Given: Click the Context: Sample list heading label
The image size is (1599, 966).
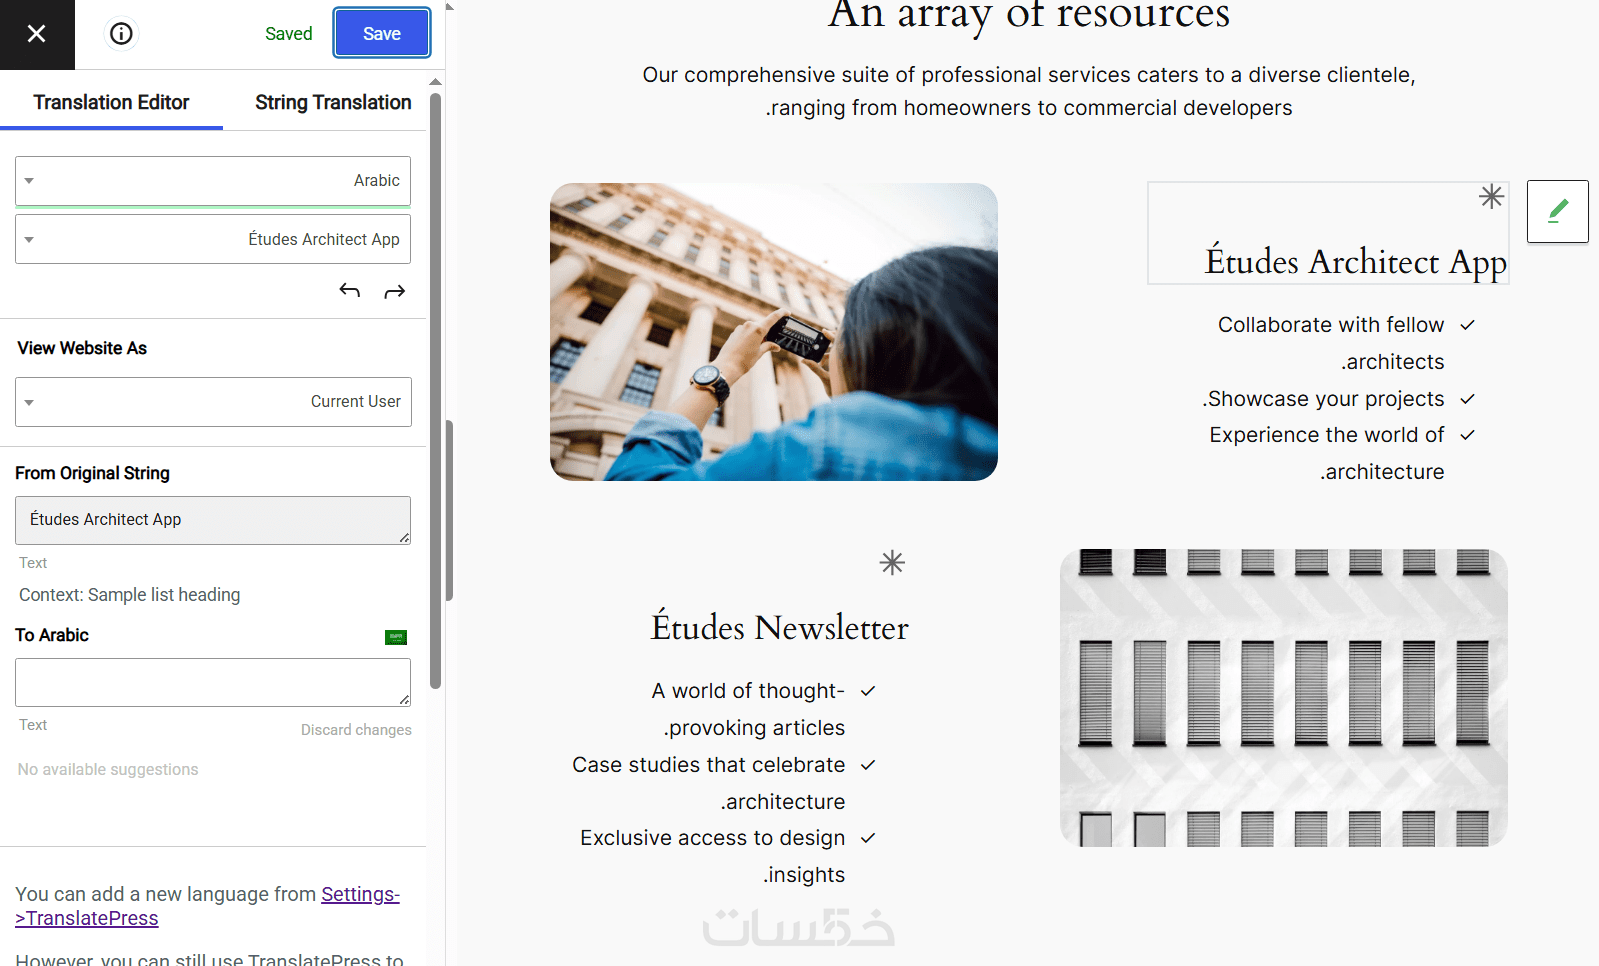Looking at the screenshot, I should click(x=130, y=595).
